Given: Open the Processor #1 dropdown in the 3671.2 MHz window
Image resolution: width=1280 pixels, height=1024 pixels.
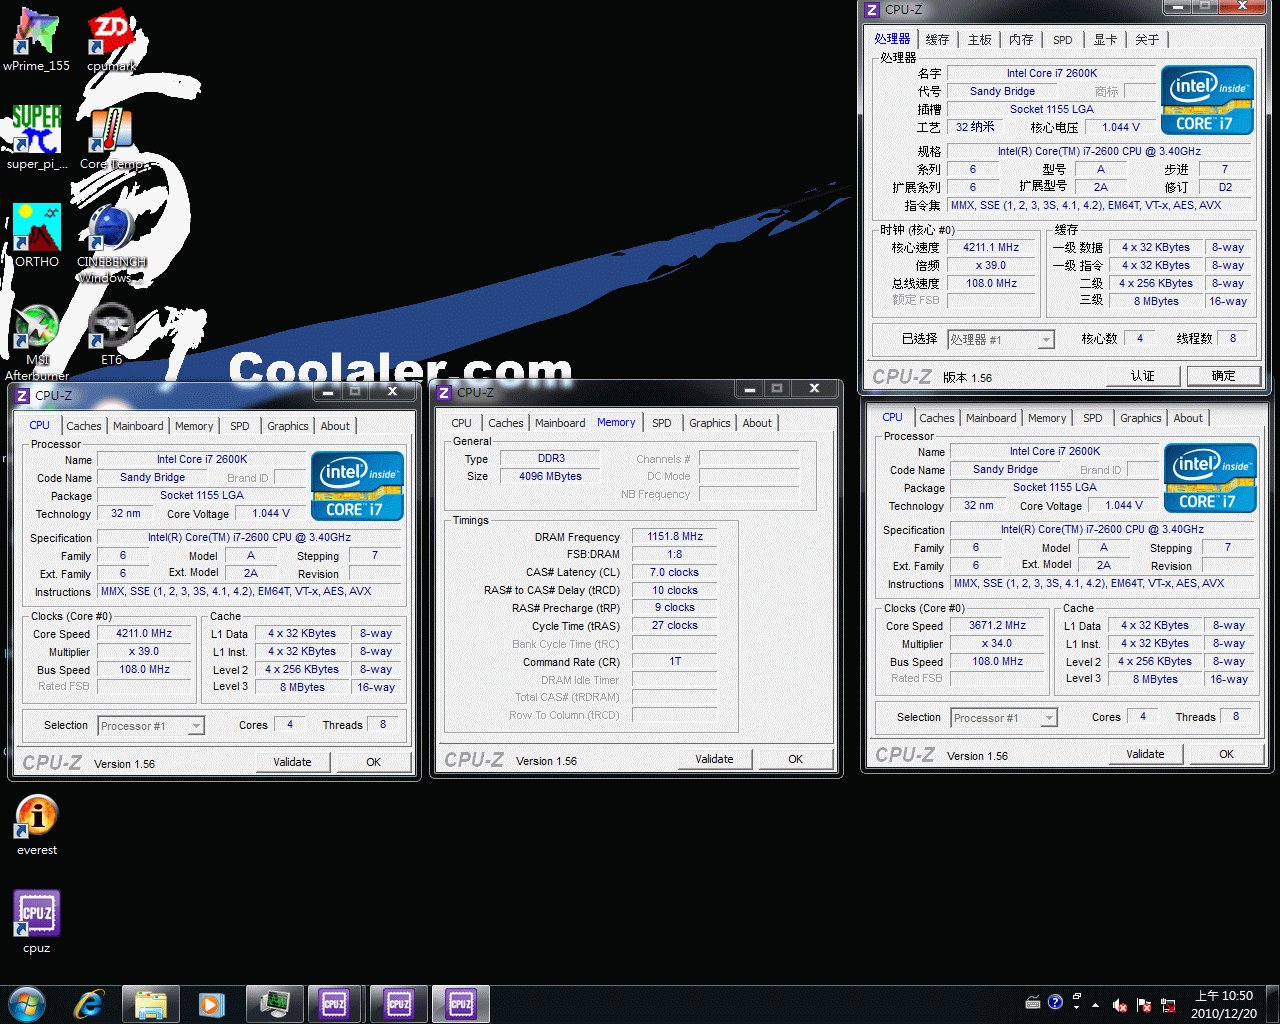Looking at the screenshot, I should (x=1004, y=718).
